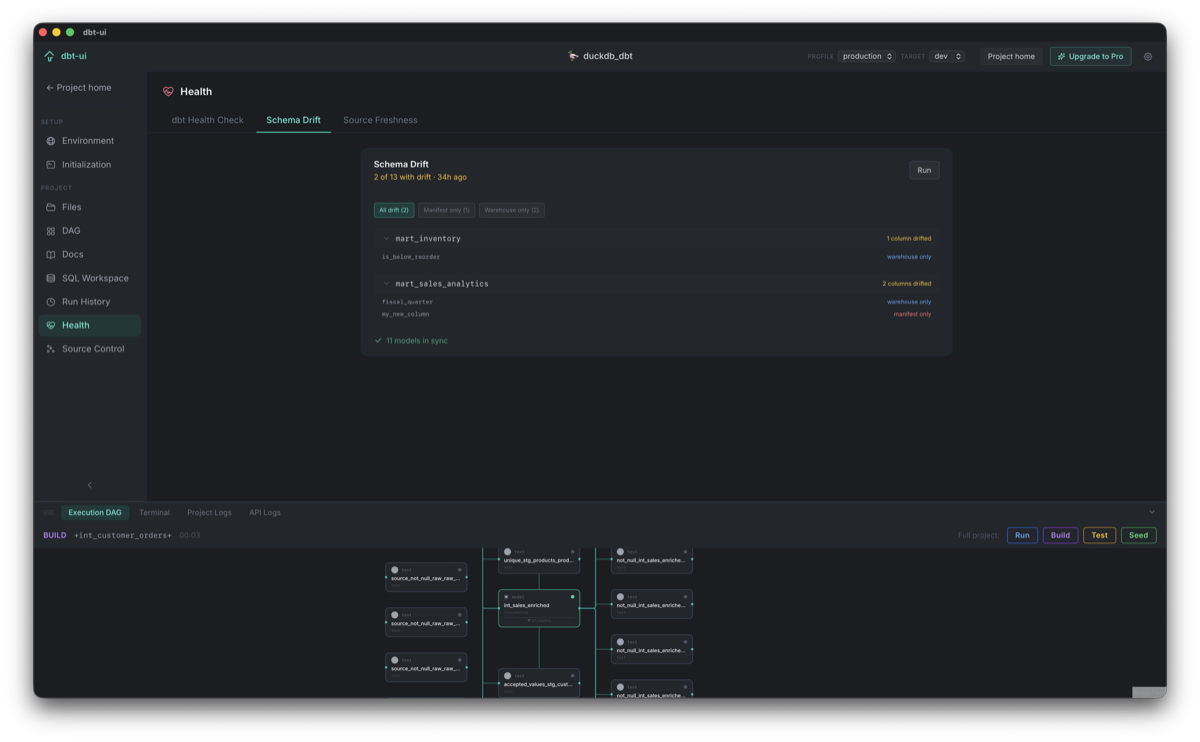The image size is (1200, 742).
Task: Click the Full project Seed button
Action: [x=1138, y=535]
